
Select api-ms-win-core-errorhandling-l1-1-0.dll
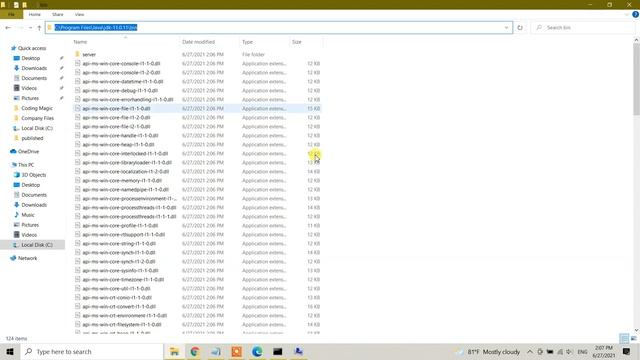[x=128, y=100]
